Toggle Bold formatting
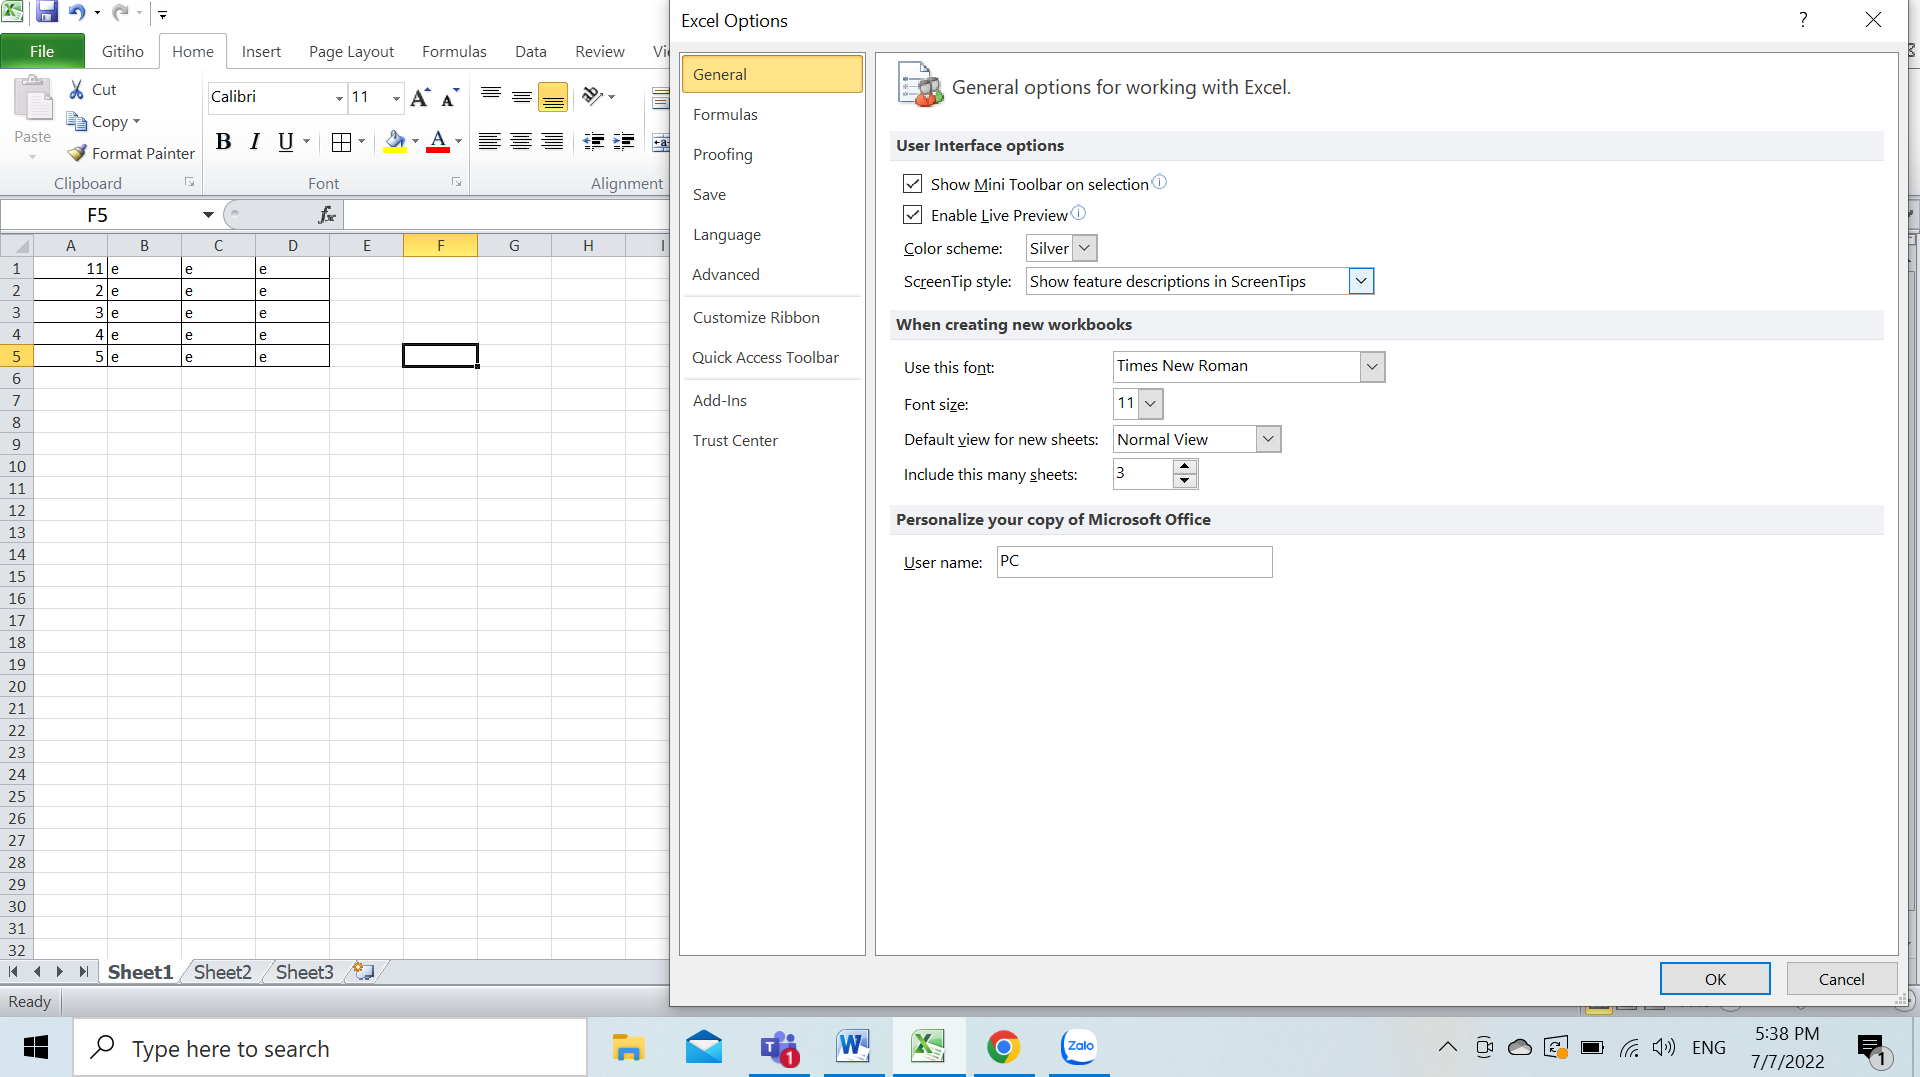The width and height of the screenshot is (1920, 1077). pos(223,142)
